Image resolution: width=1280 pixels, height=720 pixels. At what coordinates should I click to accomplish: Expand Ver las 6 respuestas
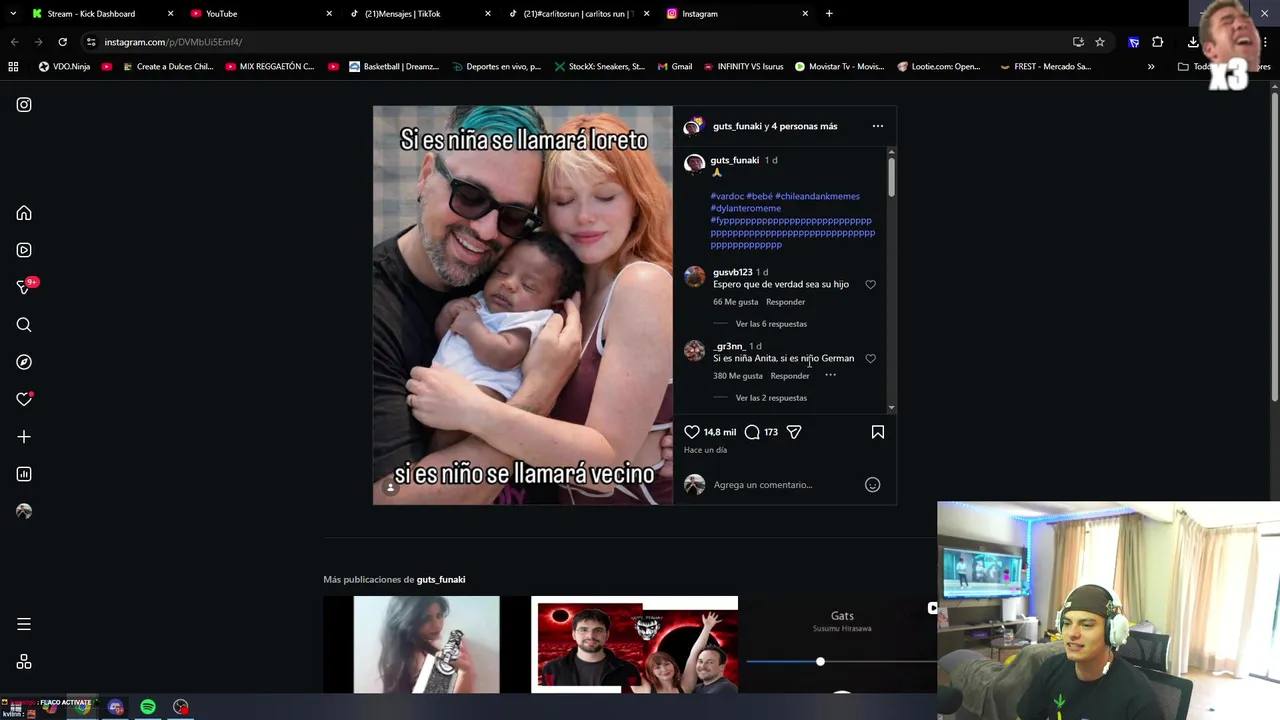[x=771, y=324]
